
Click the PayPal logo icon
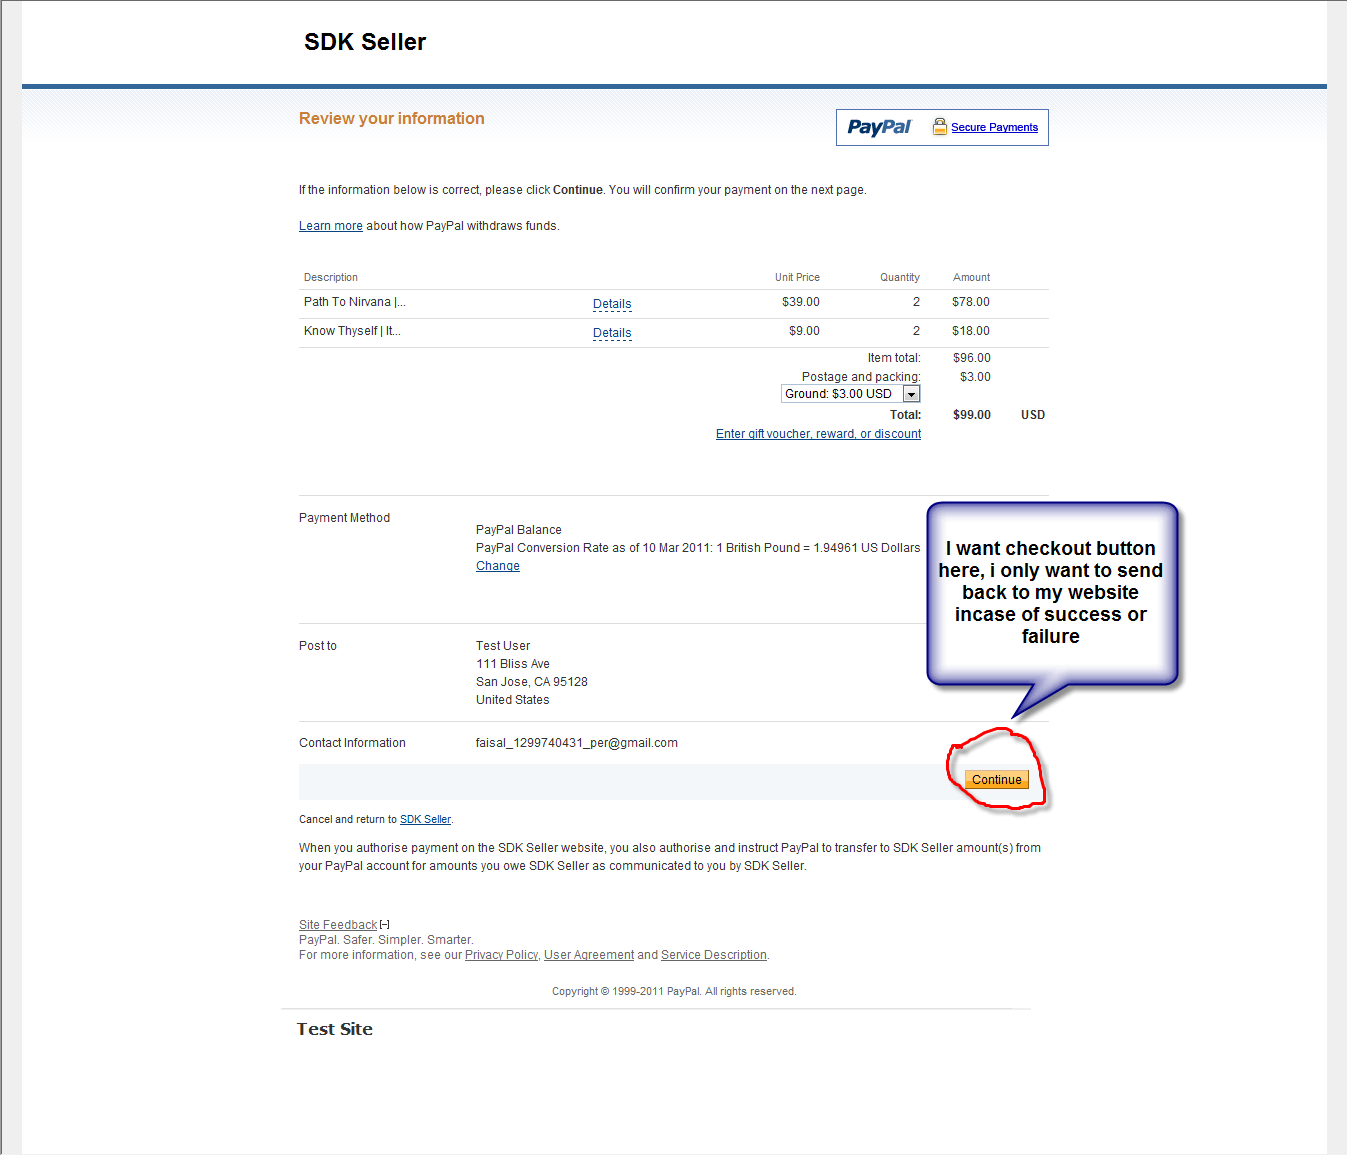tap(879, 127)
